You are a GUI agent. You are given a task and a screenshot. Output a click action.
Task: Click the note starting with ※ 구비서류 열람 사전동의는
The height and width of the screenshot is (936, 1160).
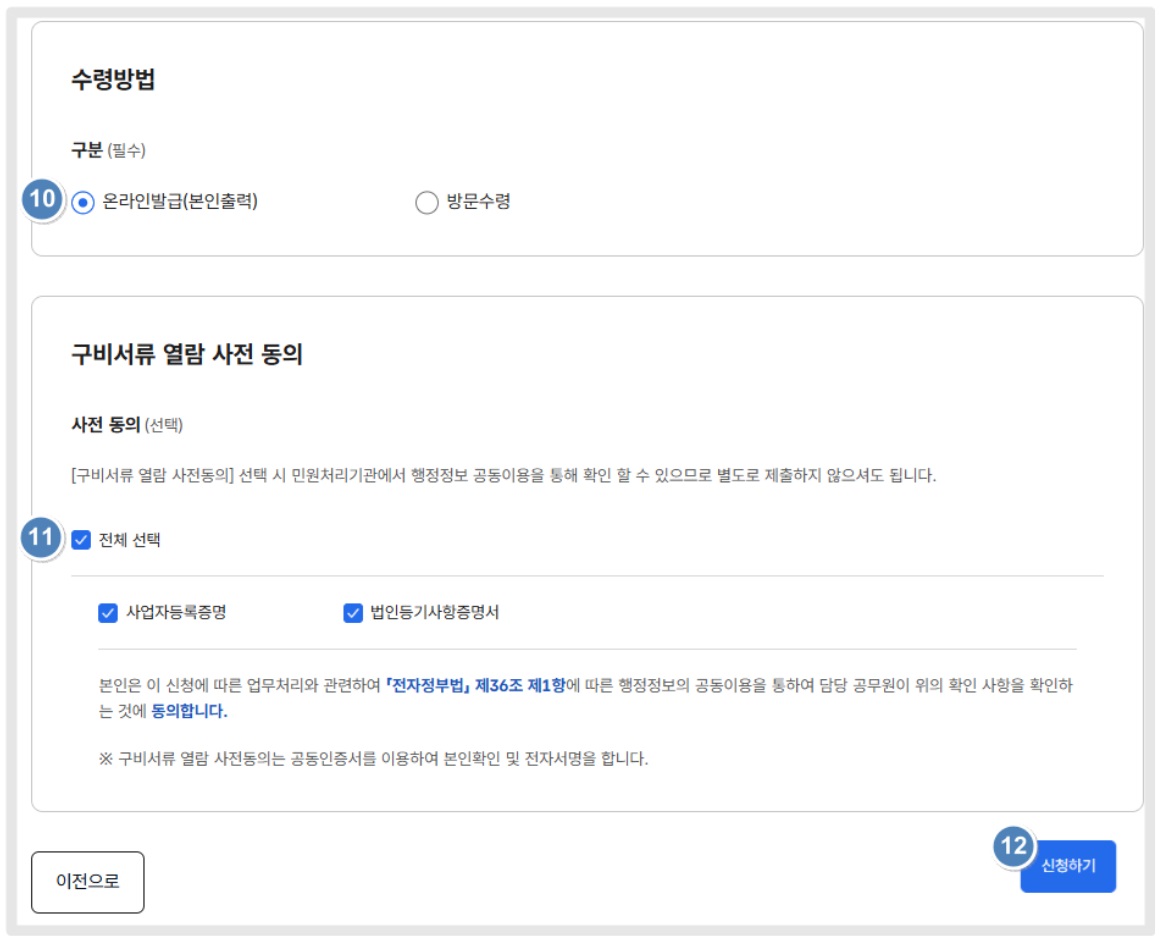[374, 759]
